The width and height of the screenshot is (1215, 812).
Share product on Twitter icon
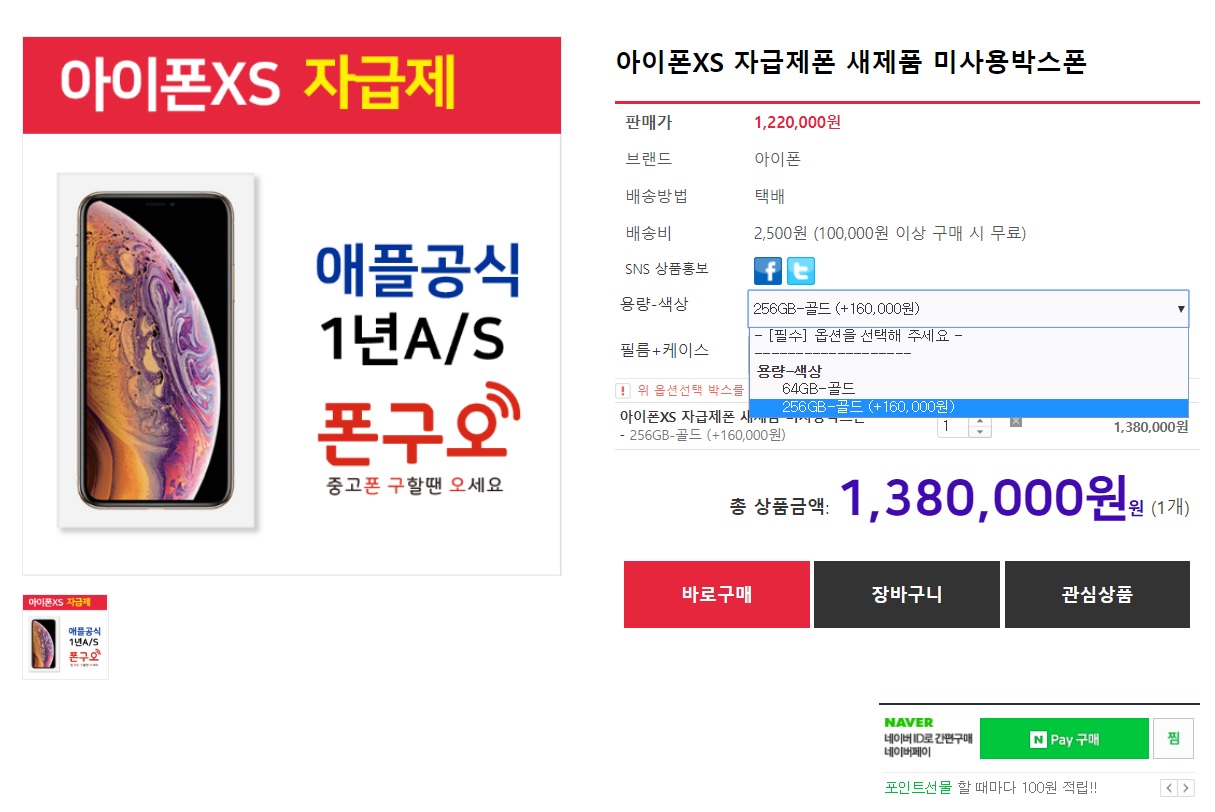(801, 271)
